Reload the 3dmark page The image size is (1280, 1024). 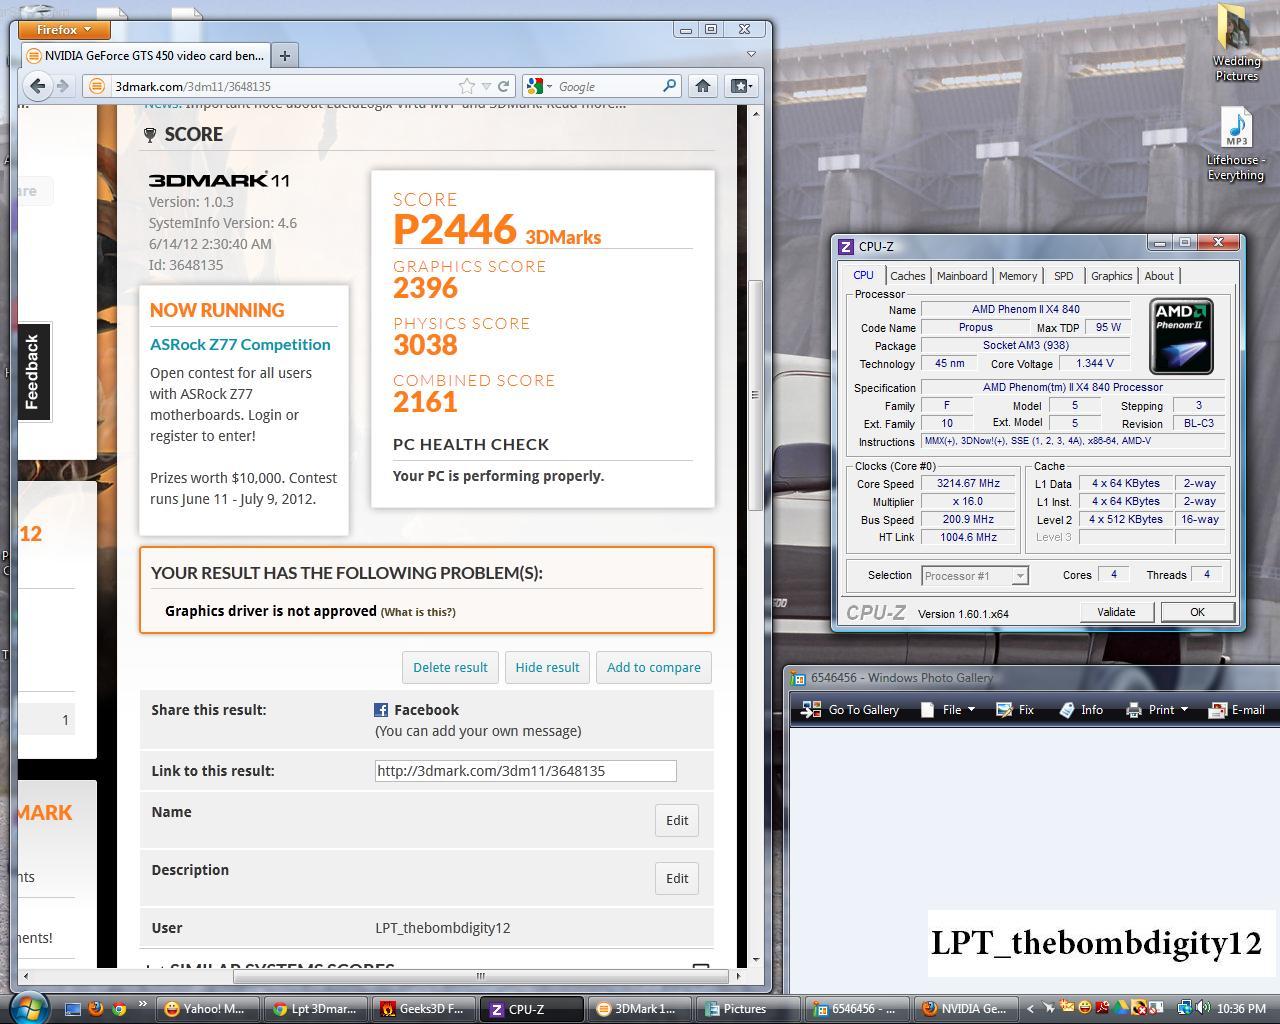click(x=504, y=86)
